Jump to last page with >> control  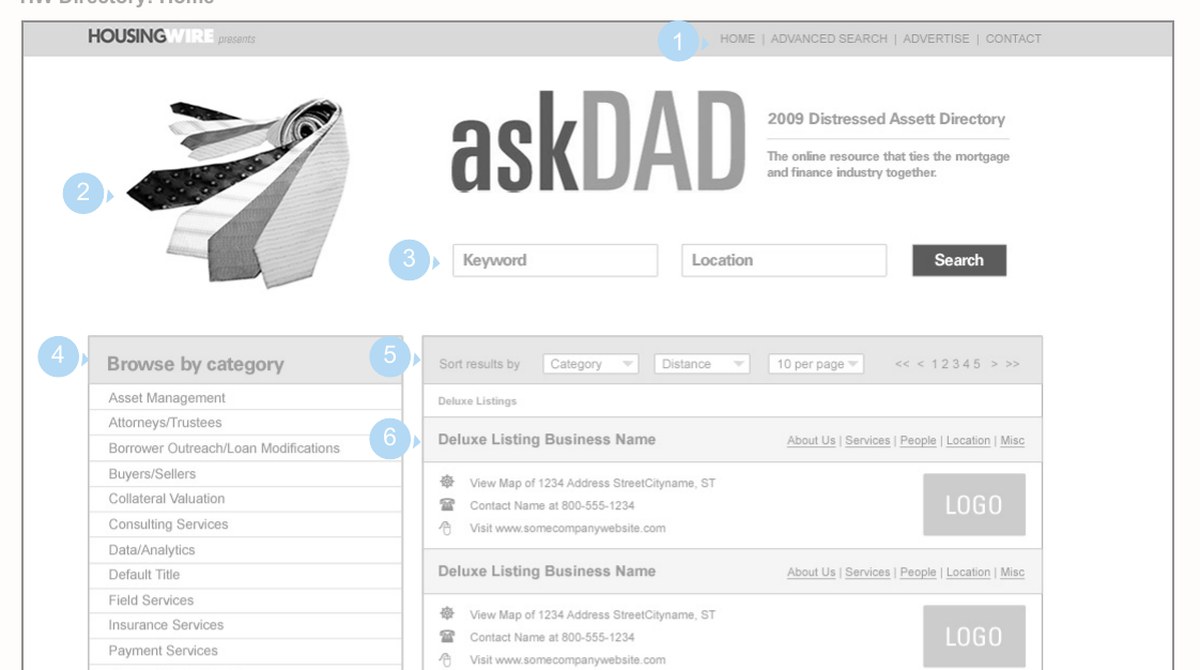[1012, 364]
